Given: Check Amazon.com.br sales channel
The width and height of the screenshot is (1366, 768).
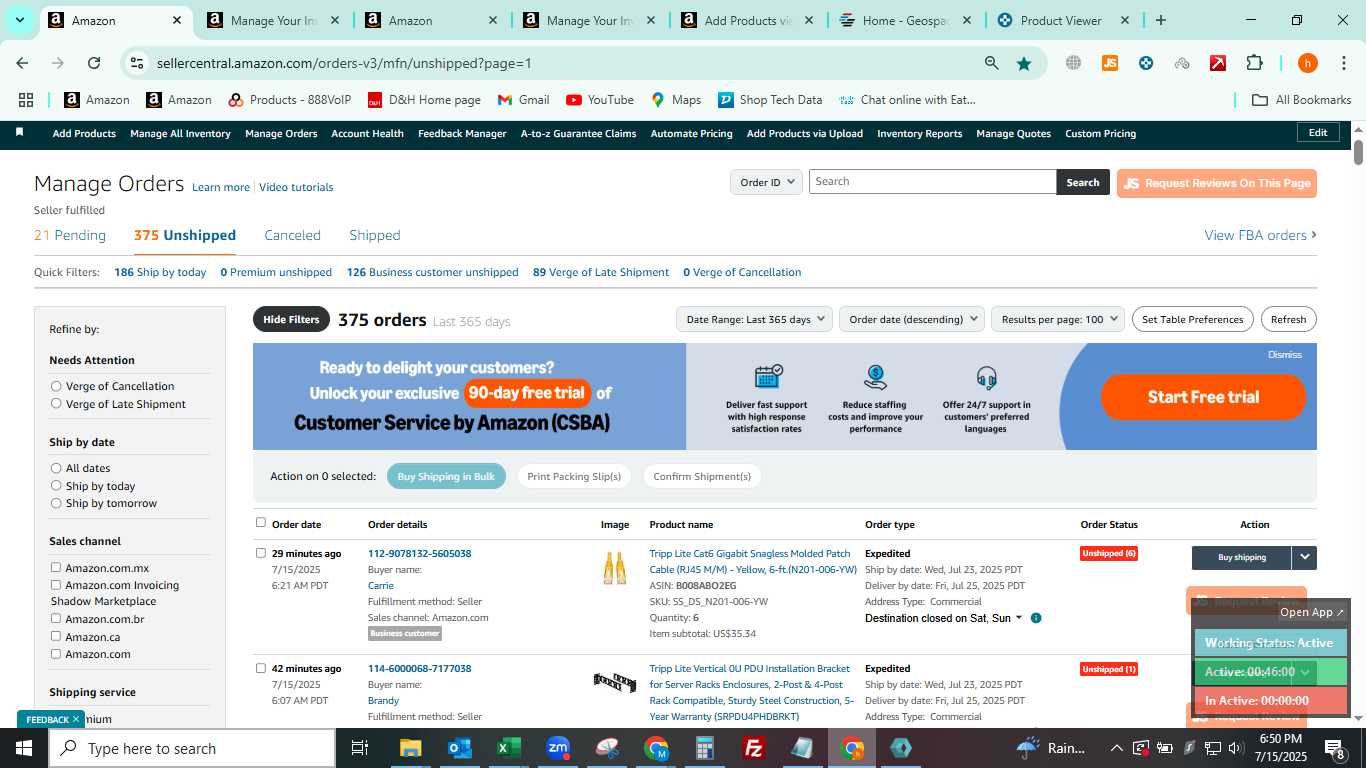Looking at the screenshot, I should pos(56,619).
